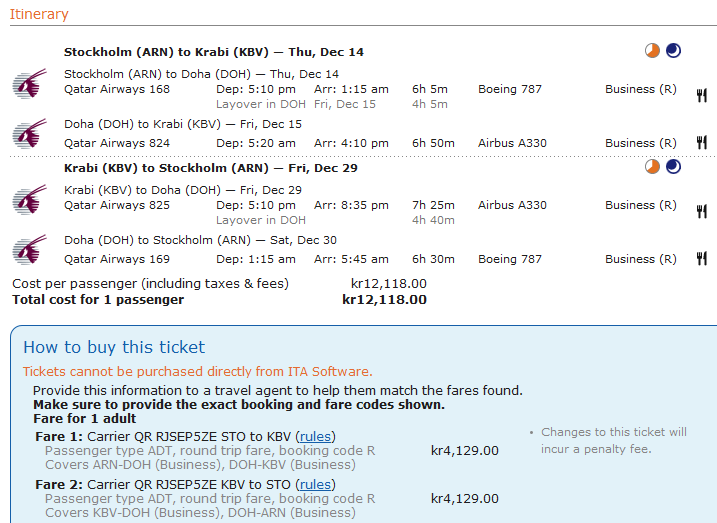Click Qatar Airways logo beside flight 824
This screenshot has width=717, height=523.
coord(30,133)
